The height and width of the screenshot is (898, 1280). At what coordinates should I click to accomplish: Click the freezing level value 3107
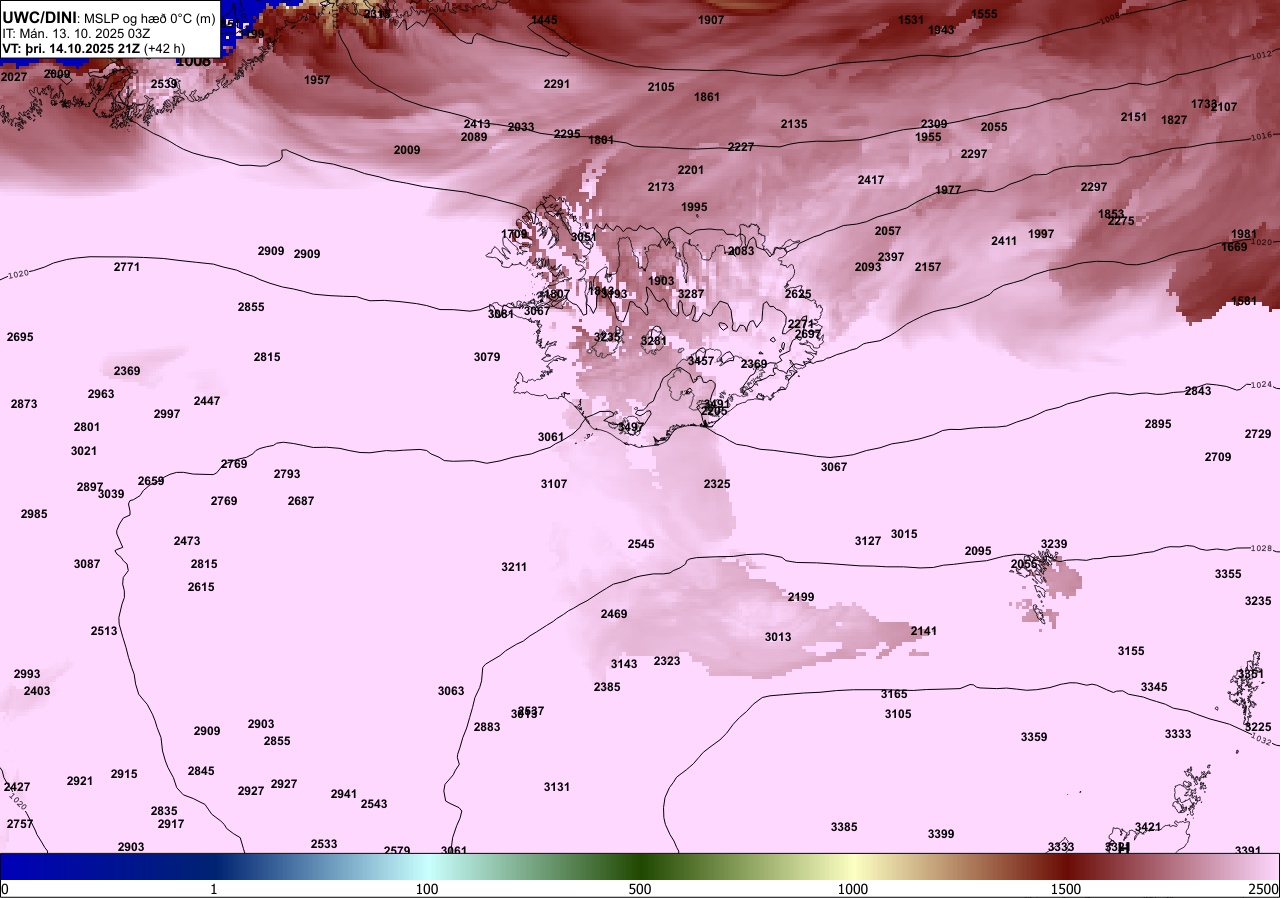554,484
